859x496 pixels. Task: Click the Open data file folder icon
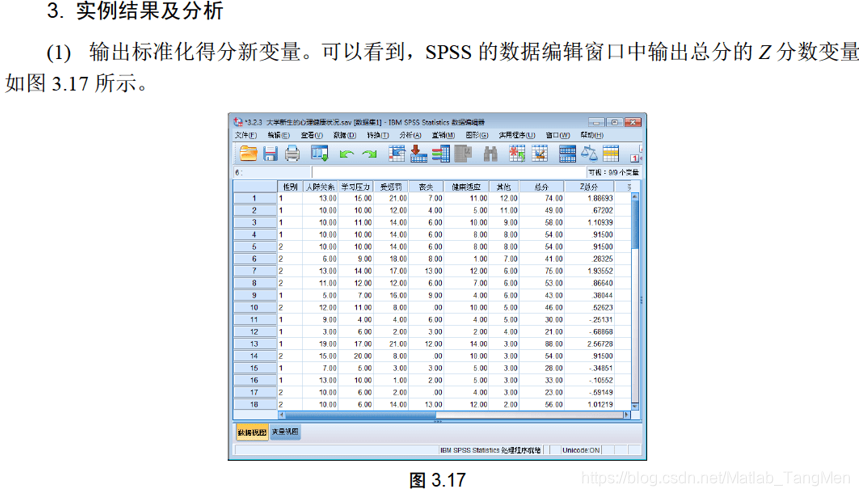[248, 153]
